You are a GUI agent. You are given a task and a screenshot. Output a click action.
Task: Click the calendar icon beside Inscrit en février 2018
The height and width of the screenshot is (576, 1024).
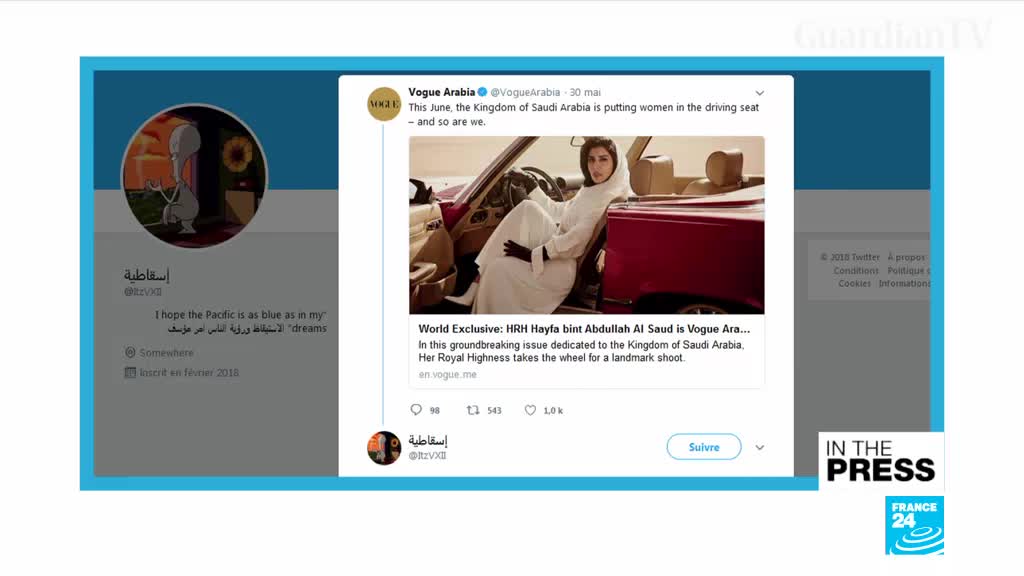[x=130, y=372]
